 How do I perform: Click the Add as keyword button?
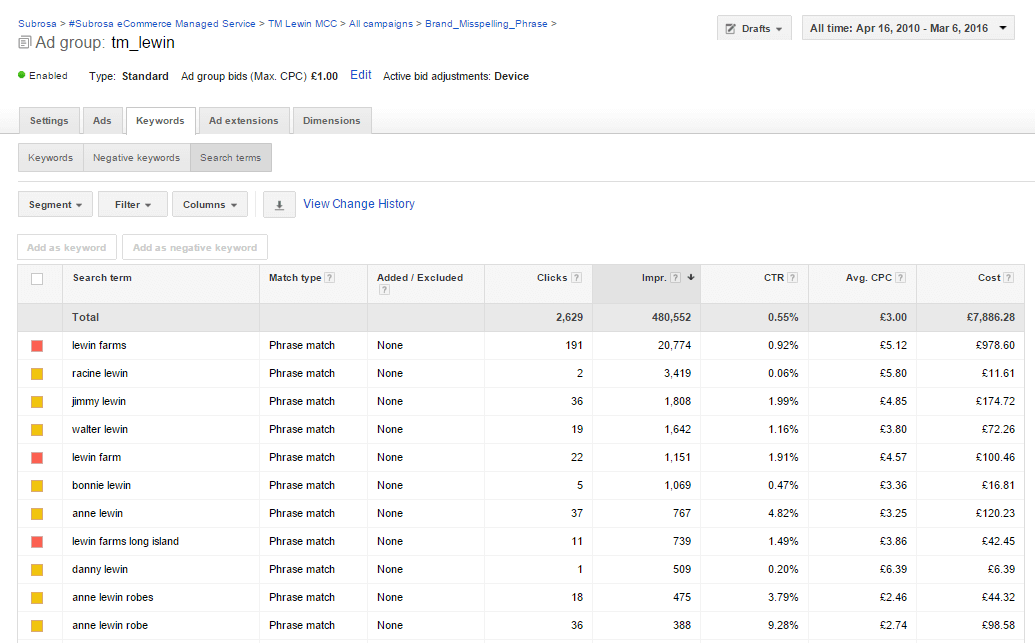click(x=67, y=248)
